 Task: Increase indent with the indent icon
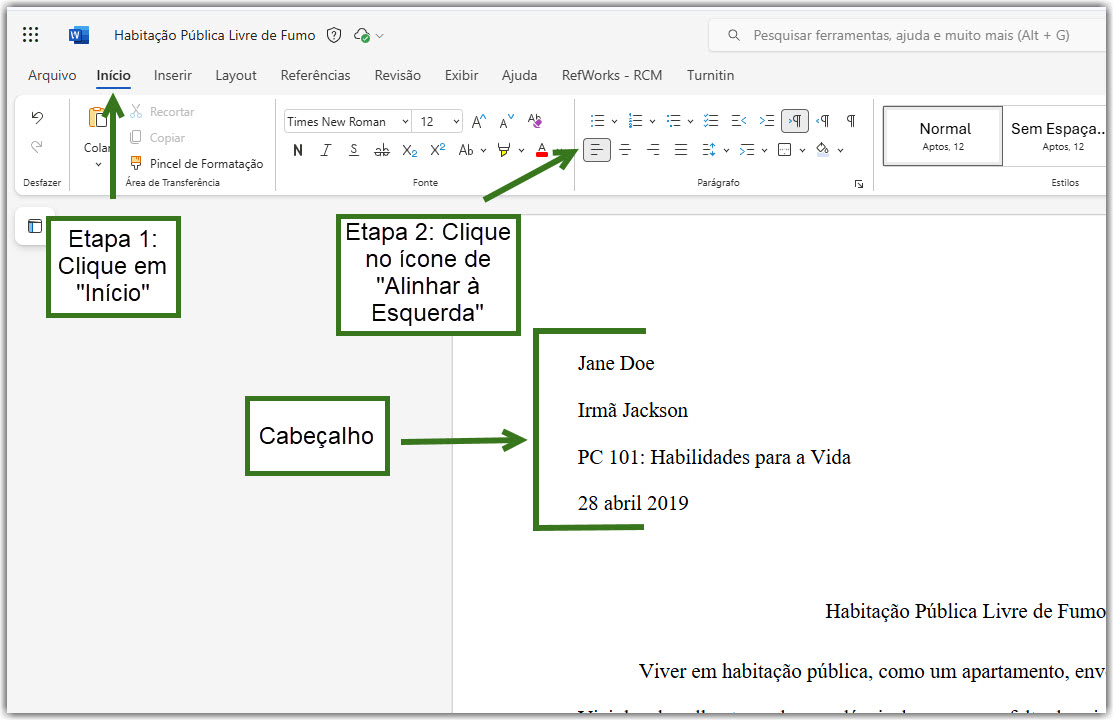767,121
